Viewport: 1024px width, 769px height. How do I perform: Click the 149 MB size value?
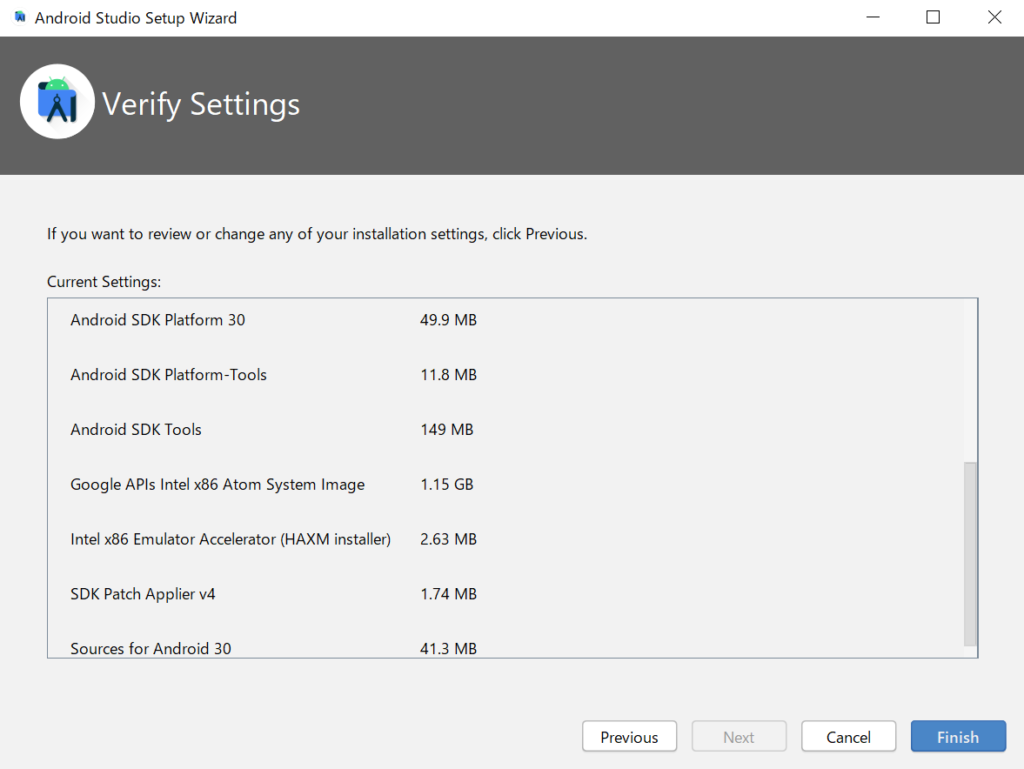click(x=447, y=430)
